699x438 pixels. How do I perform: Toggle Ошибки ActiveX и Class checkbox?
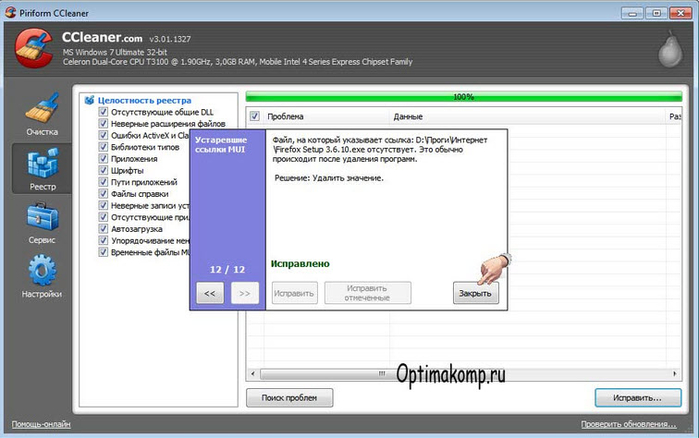pyautogui.click(x=103, y=135)
